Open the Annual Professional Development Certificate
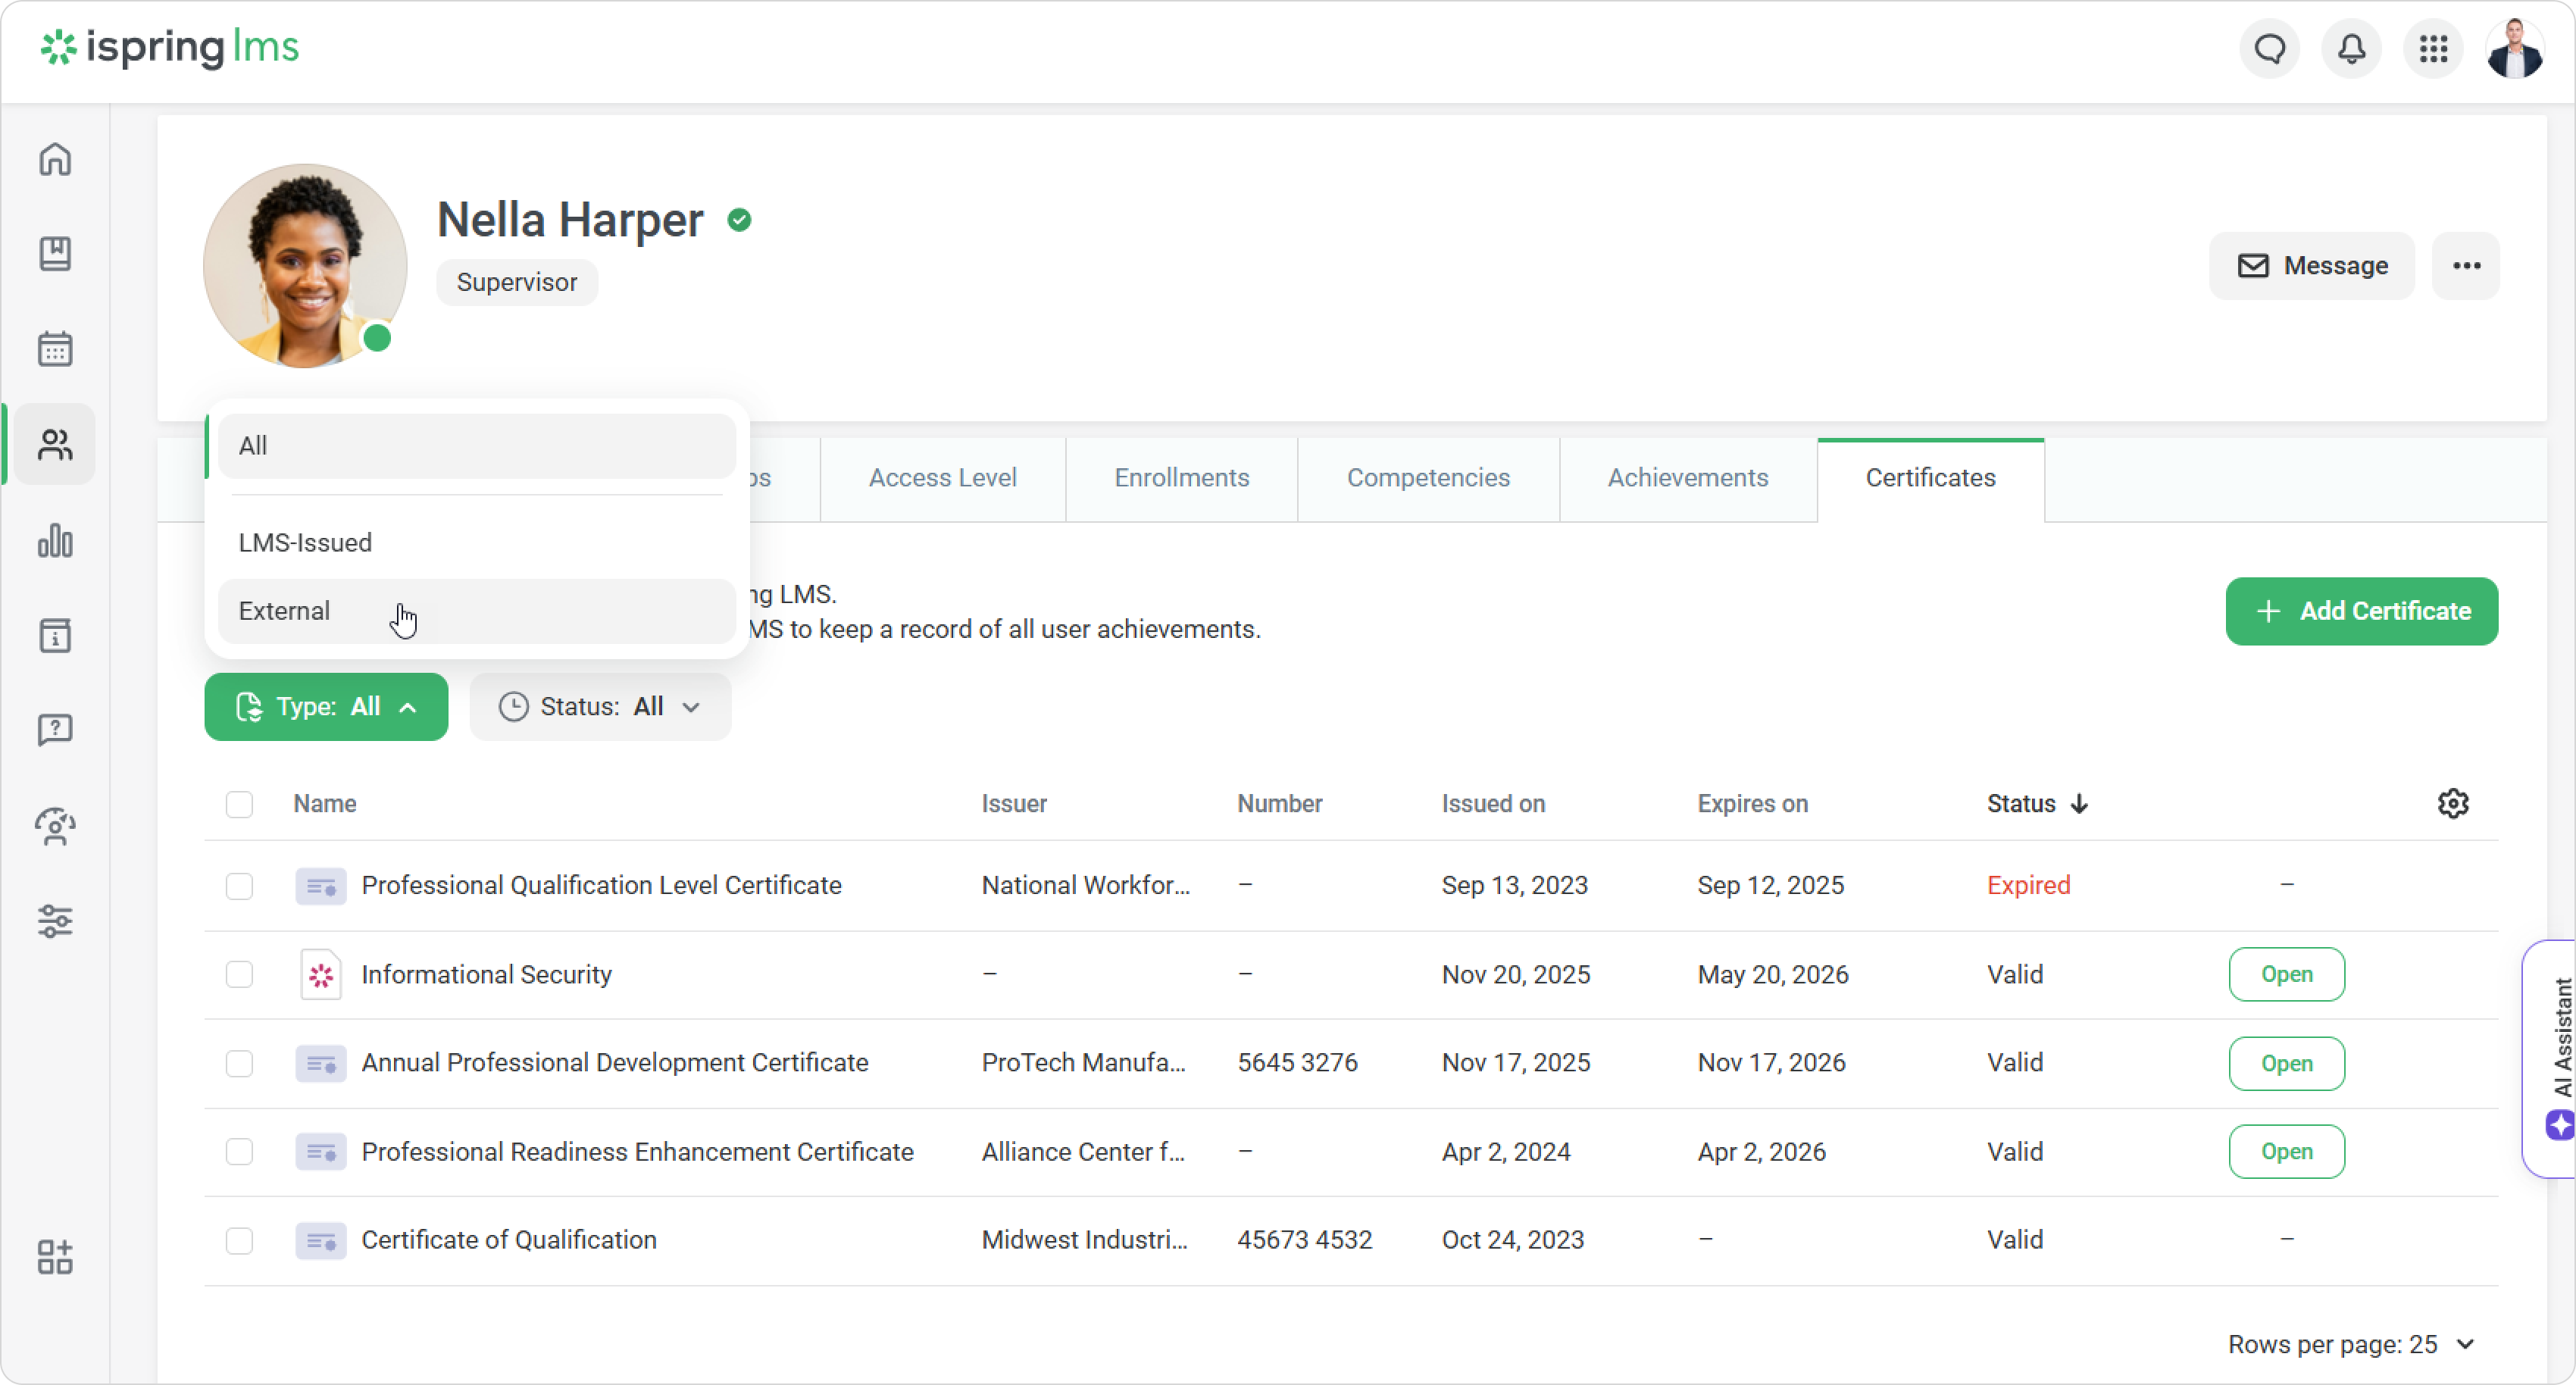2576x1385 pixels. [2286, 1063]
